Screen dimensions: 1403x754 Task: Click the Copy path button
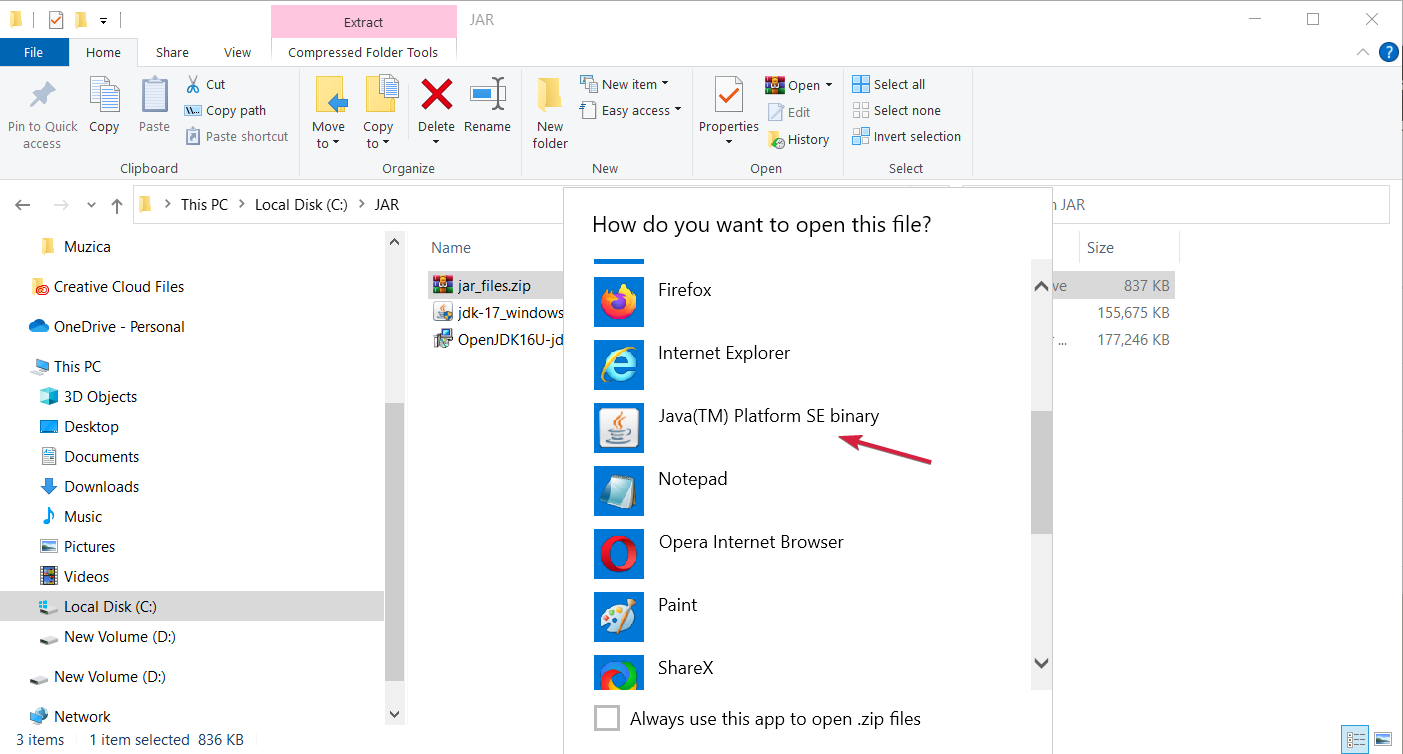[x=225, y=111]
